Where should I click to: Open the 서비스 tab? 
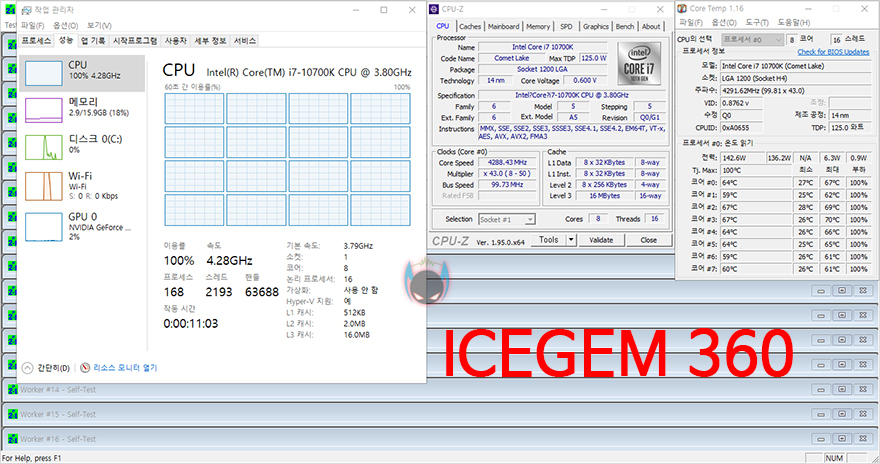click(x=245, y=41)
